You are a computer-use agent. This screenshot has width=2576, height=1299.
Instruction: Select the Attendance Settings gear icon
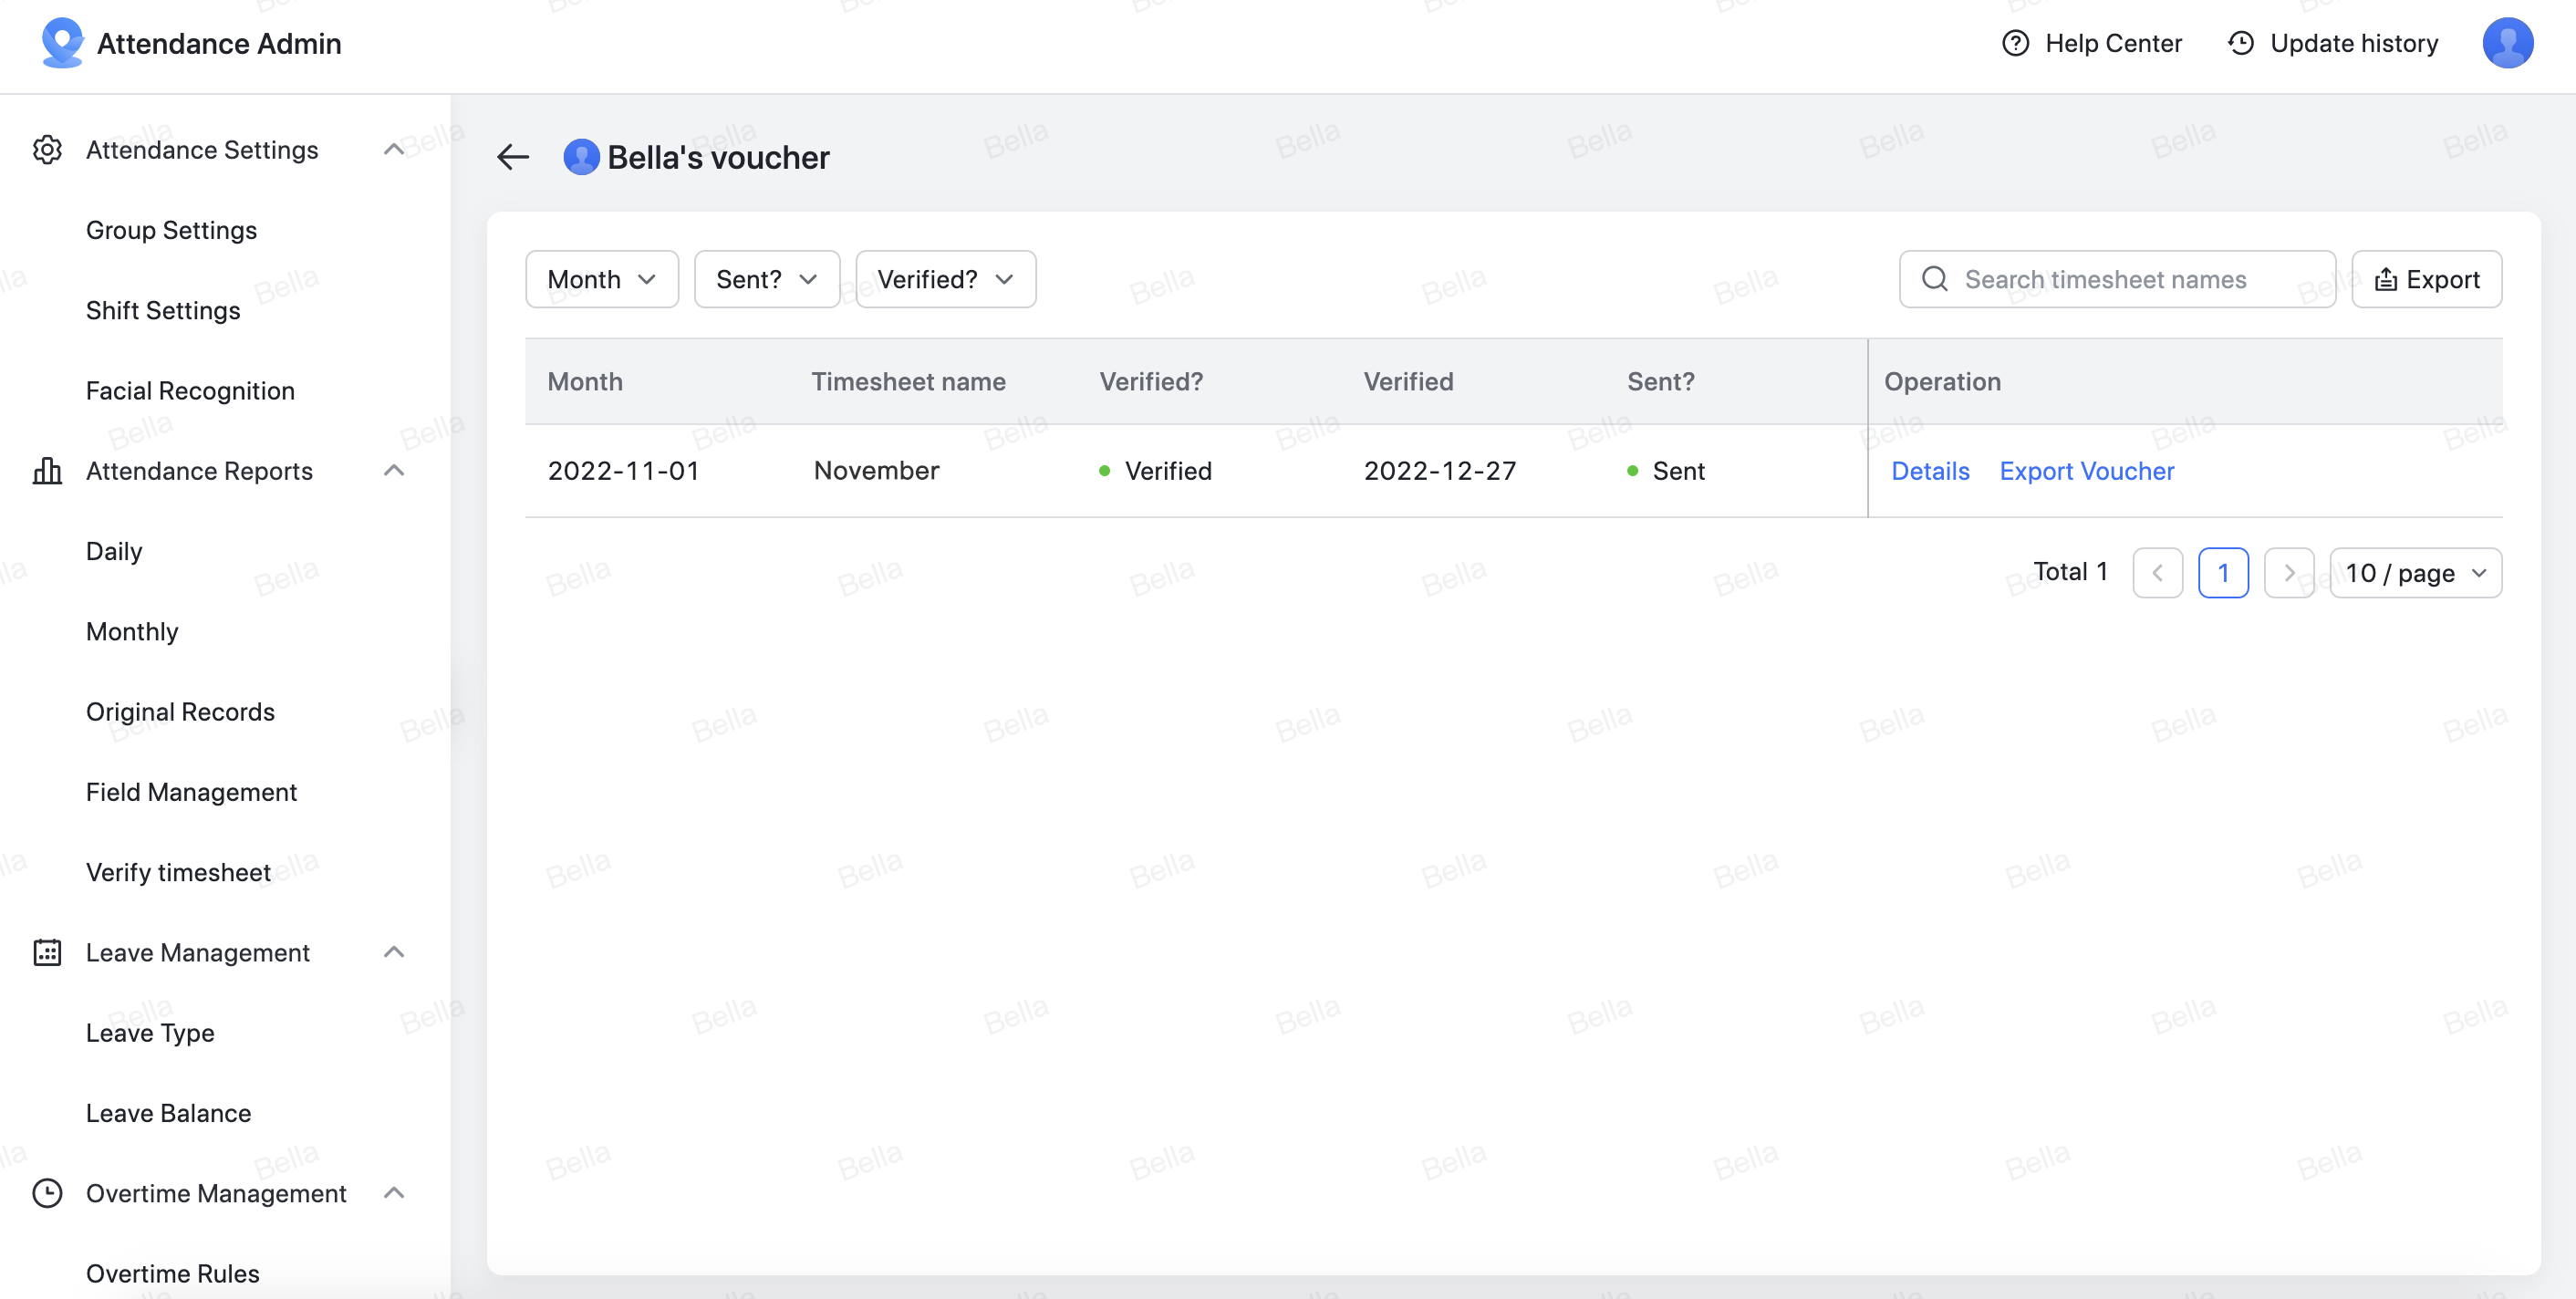[x=47, y=149]
